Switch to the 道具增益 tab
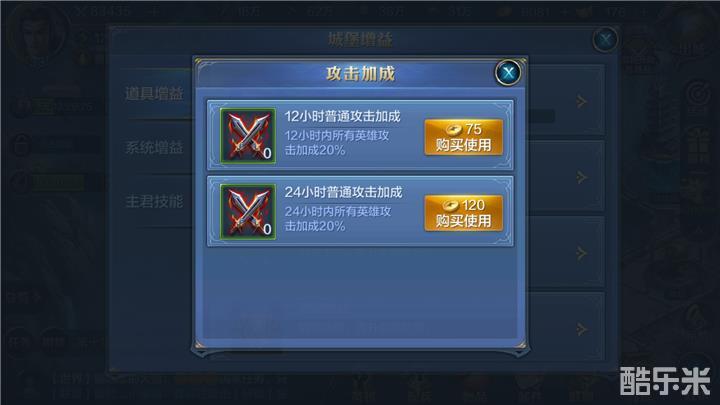 (154, 94)
